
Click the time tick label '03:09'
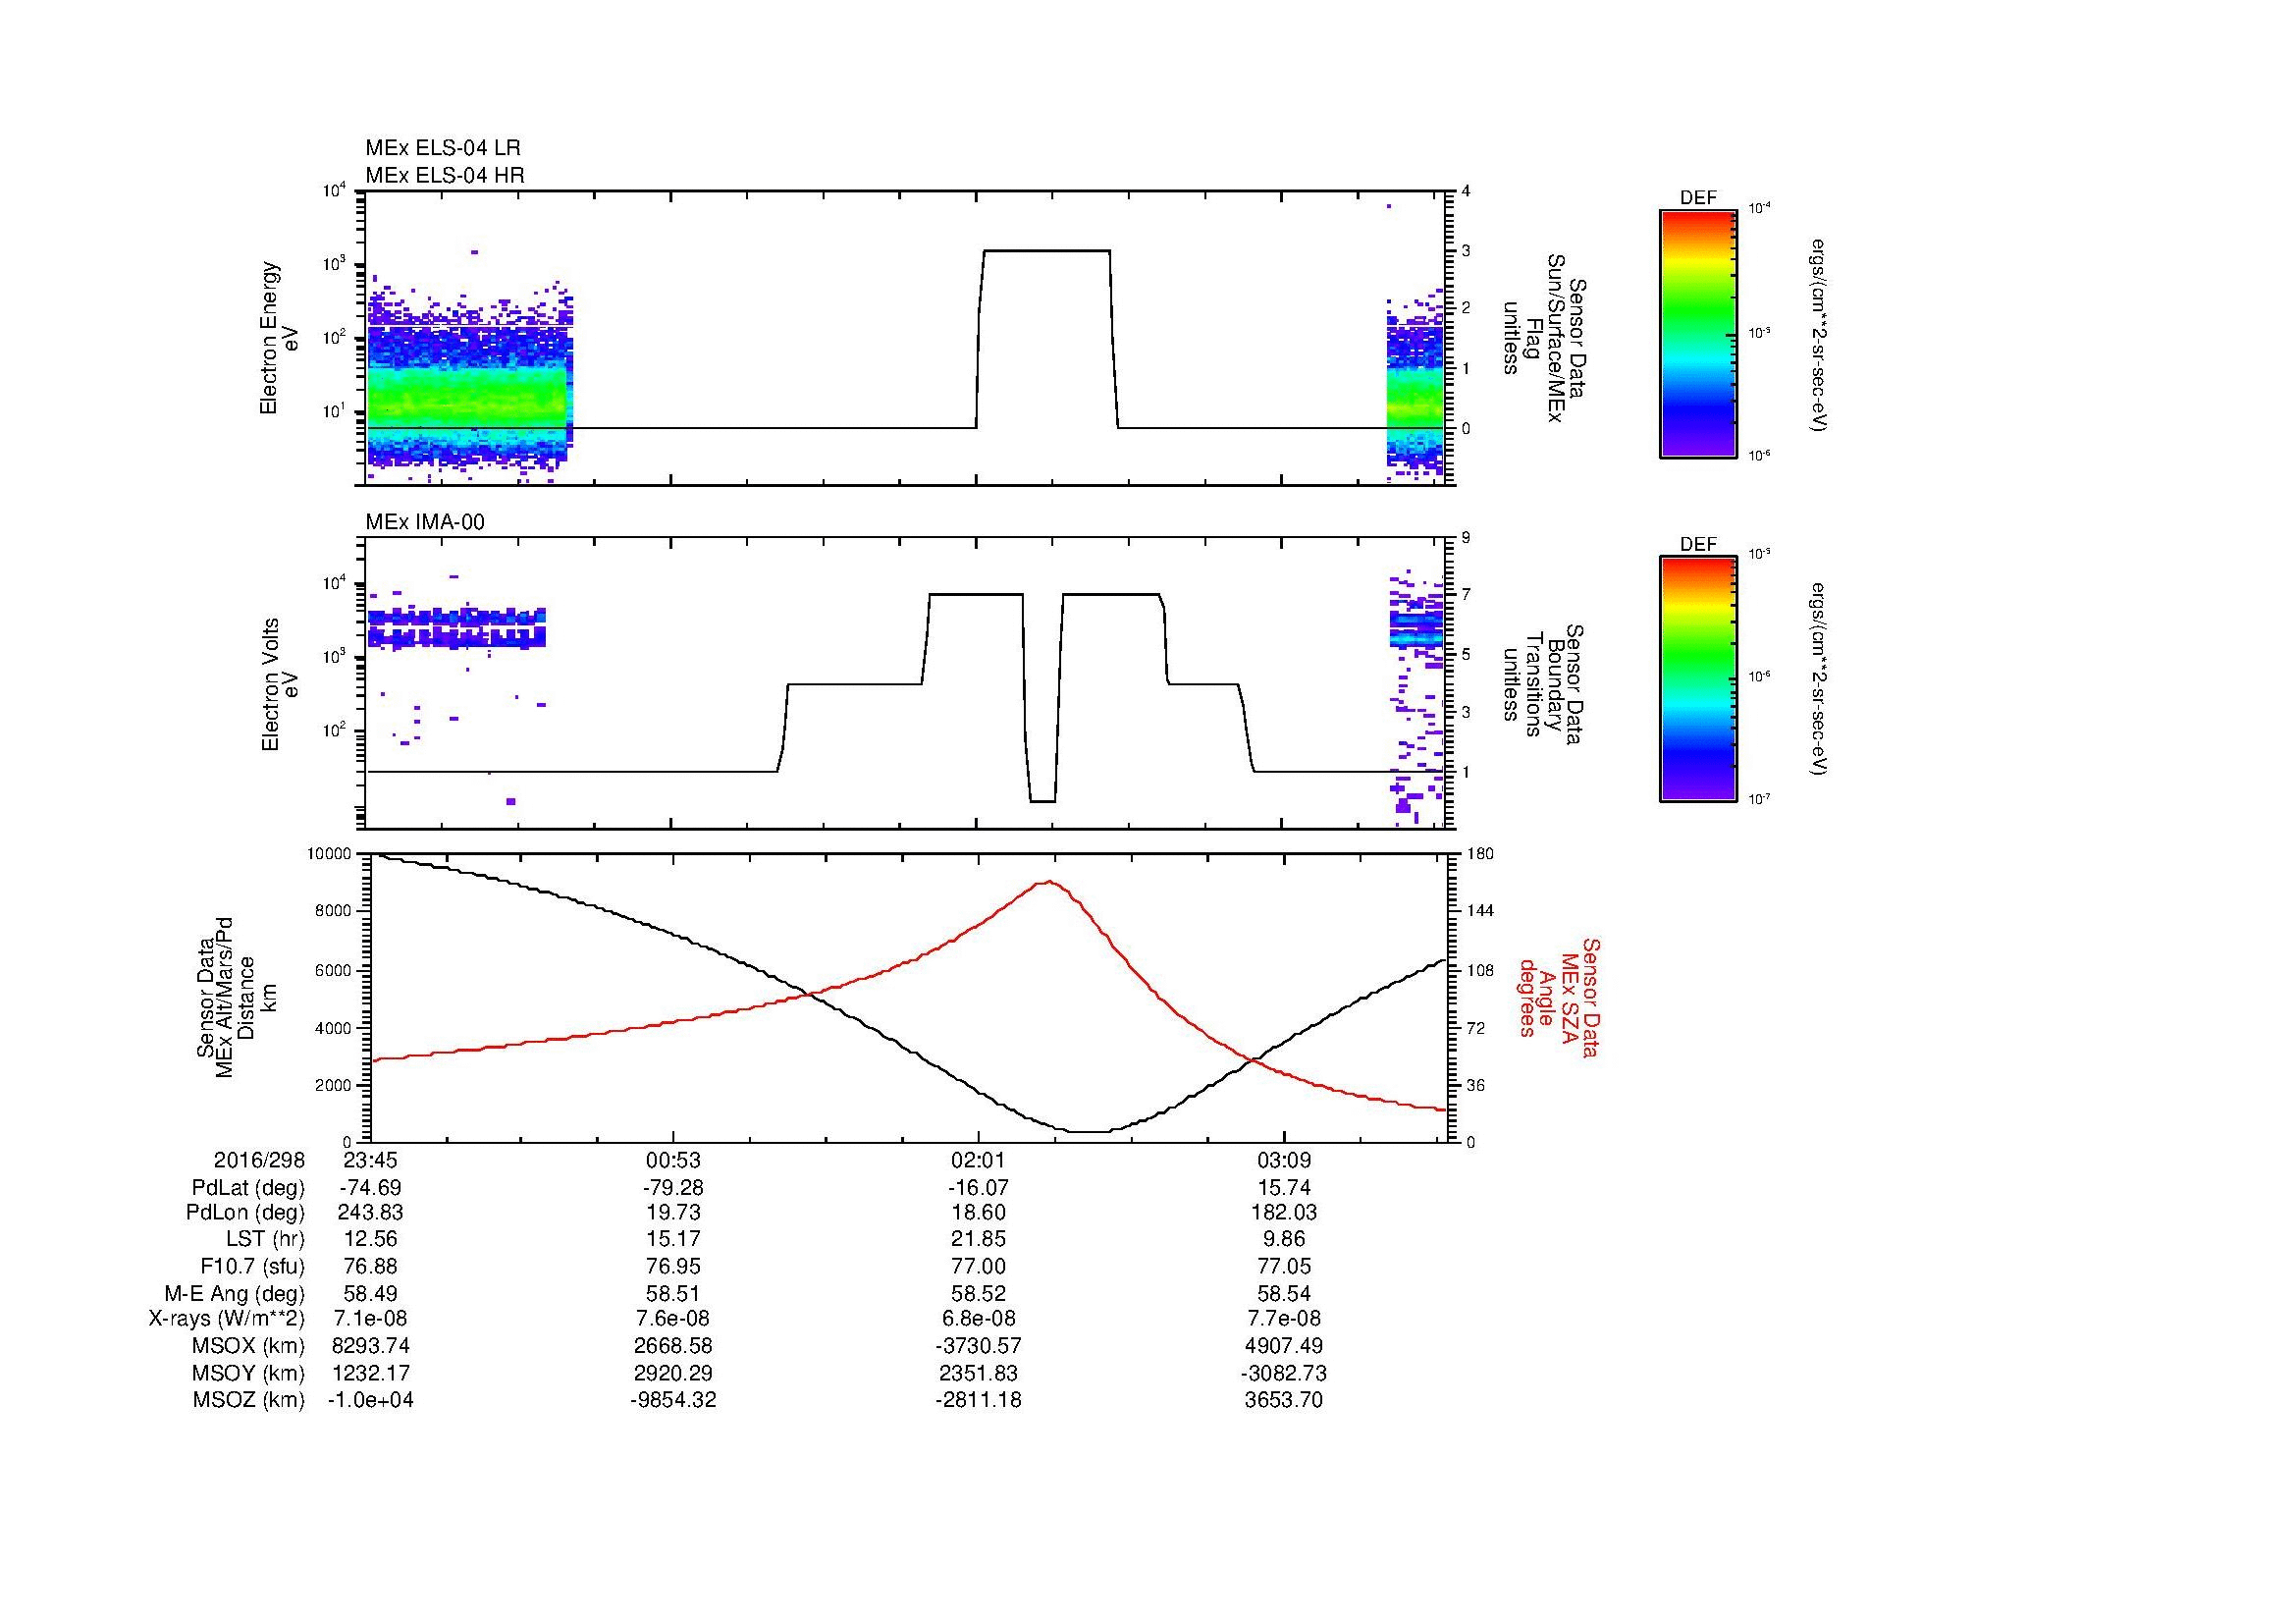(x=1283, y=1160)
